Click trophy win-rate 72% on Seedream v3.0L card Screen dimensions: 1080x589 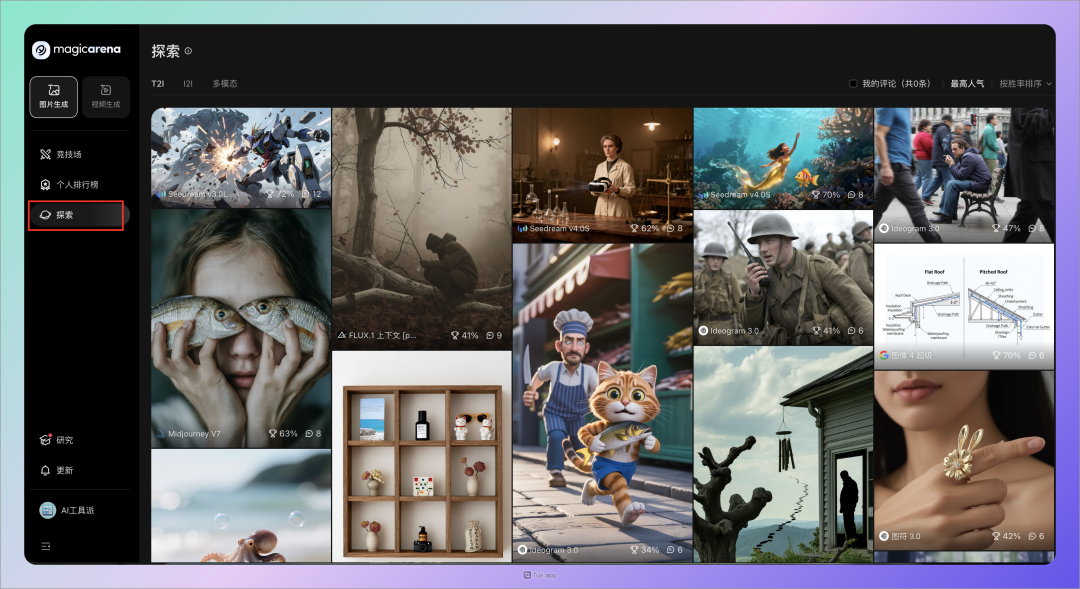280,194
